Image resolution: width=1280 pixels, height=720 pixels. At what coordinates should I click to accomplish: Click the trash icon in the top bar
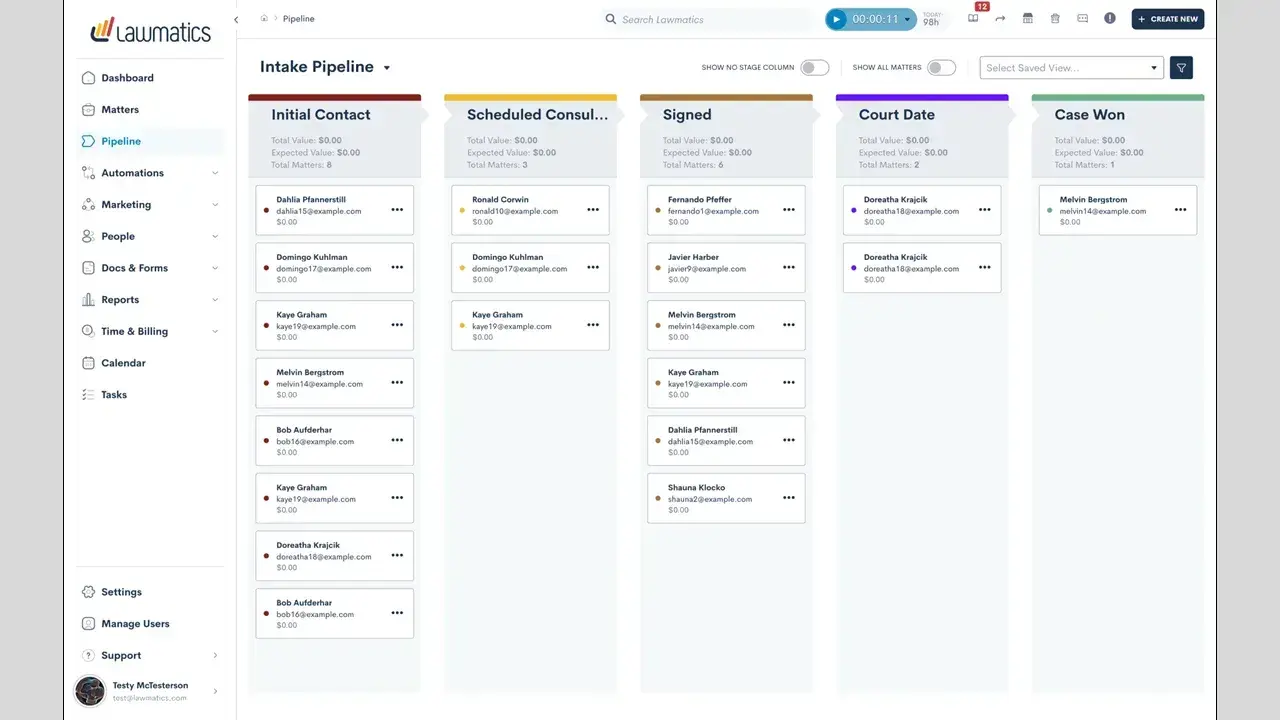tap(1054, 18)
